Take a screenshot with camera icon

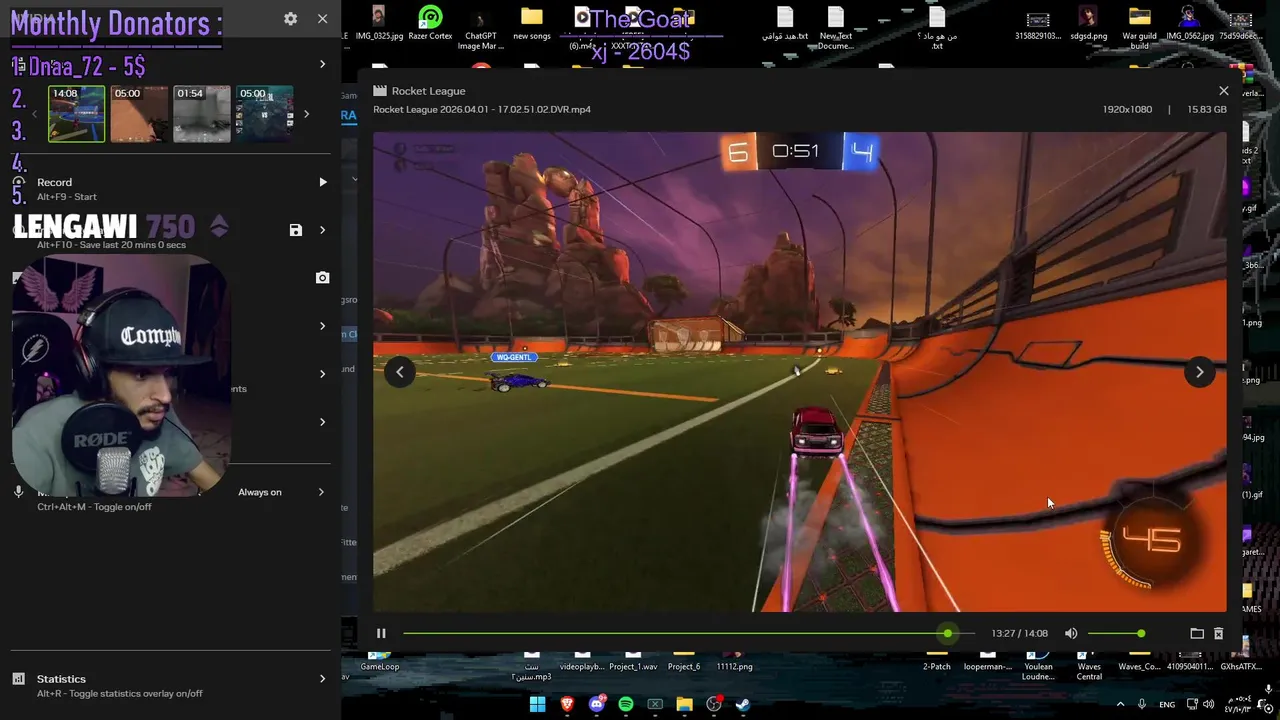click(322, 278)
